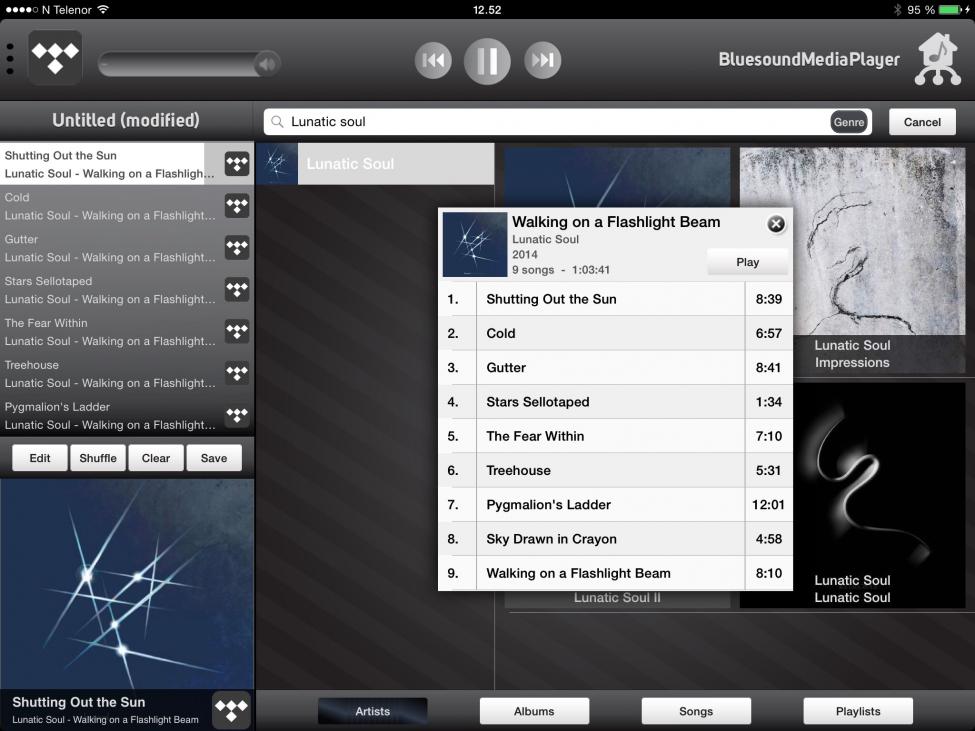
Task: Switch to the Playlists tab
Action: [x=858, y=711]
